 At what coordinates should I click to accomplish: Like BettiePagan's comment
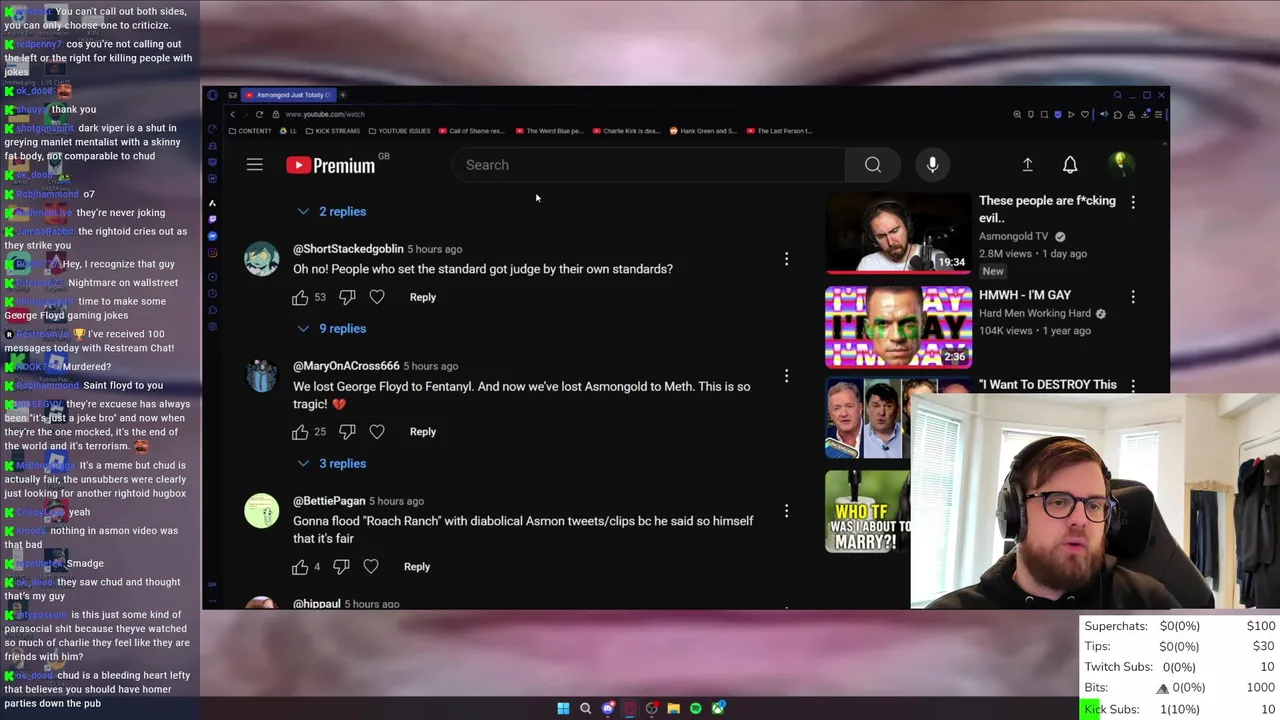point(300,567)
